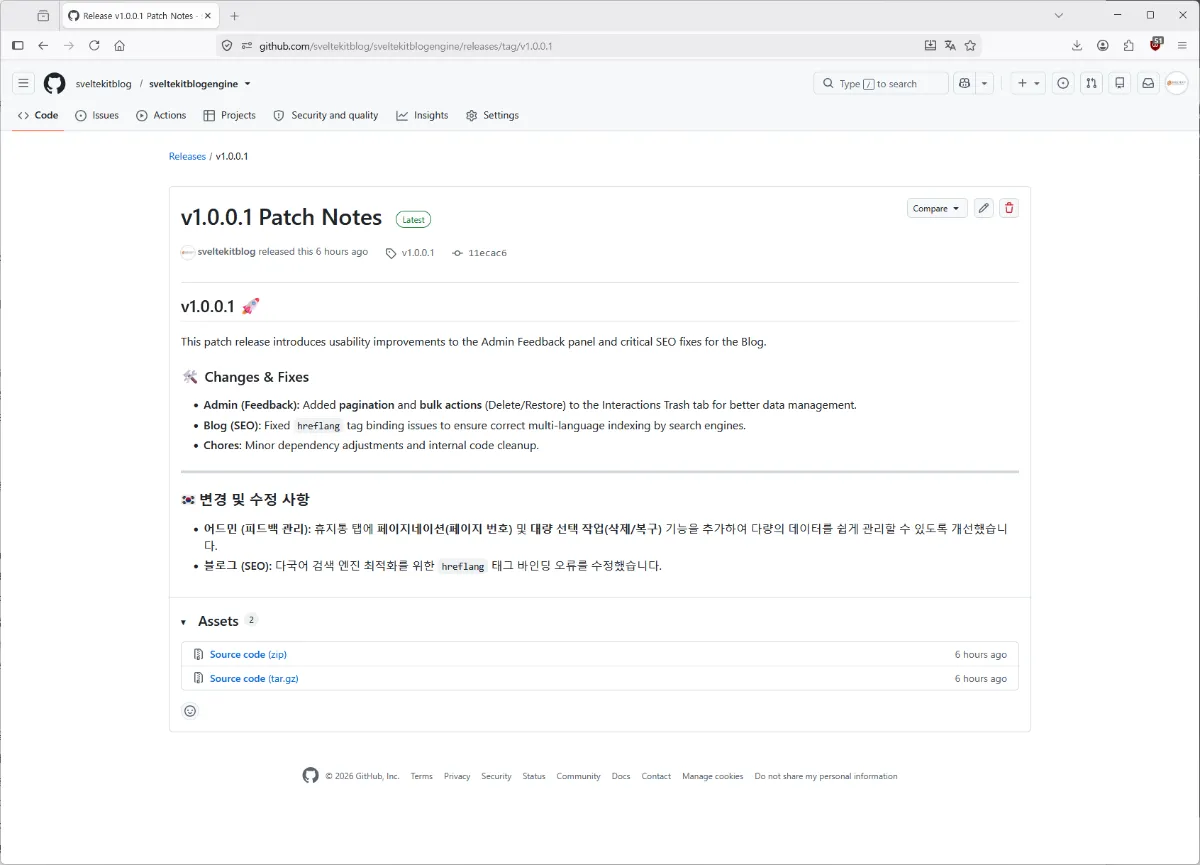Add reaction with the smiley icon
Screen dimensions: 1200x865
coord(190,711)
